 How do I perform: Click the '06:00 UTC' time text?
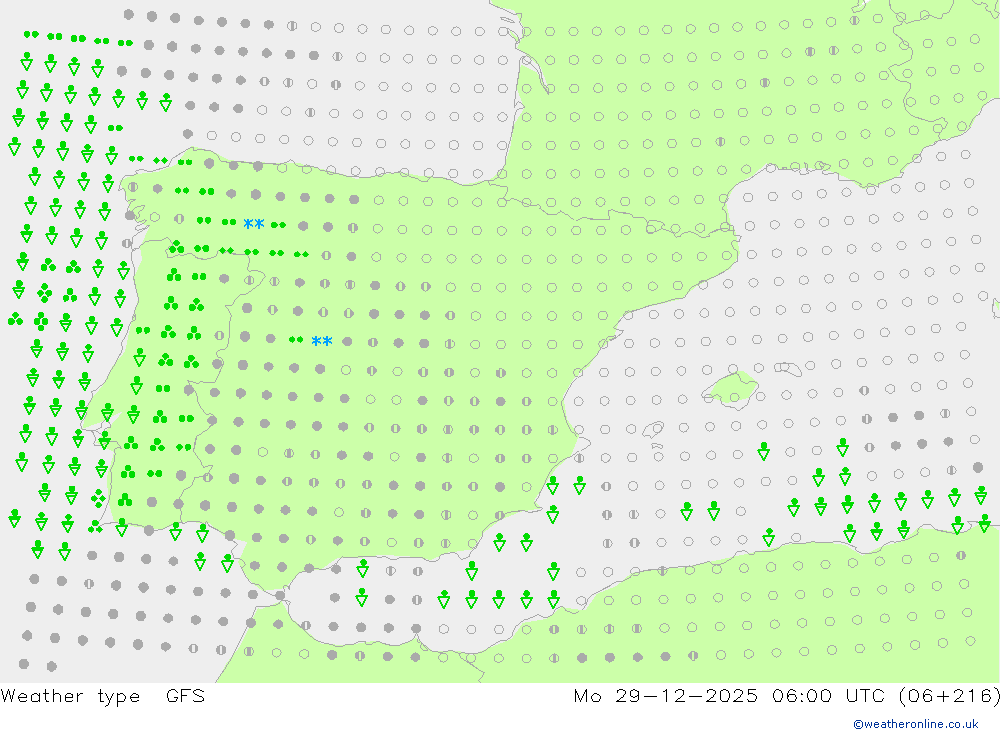point(830,695)
